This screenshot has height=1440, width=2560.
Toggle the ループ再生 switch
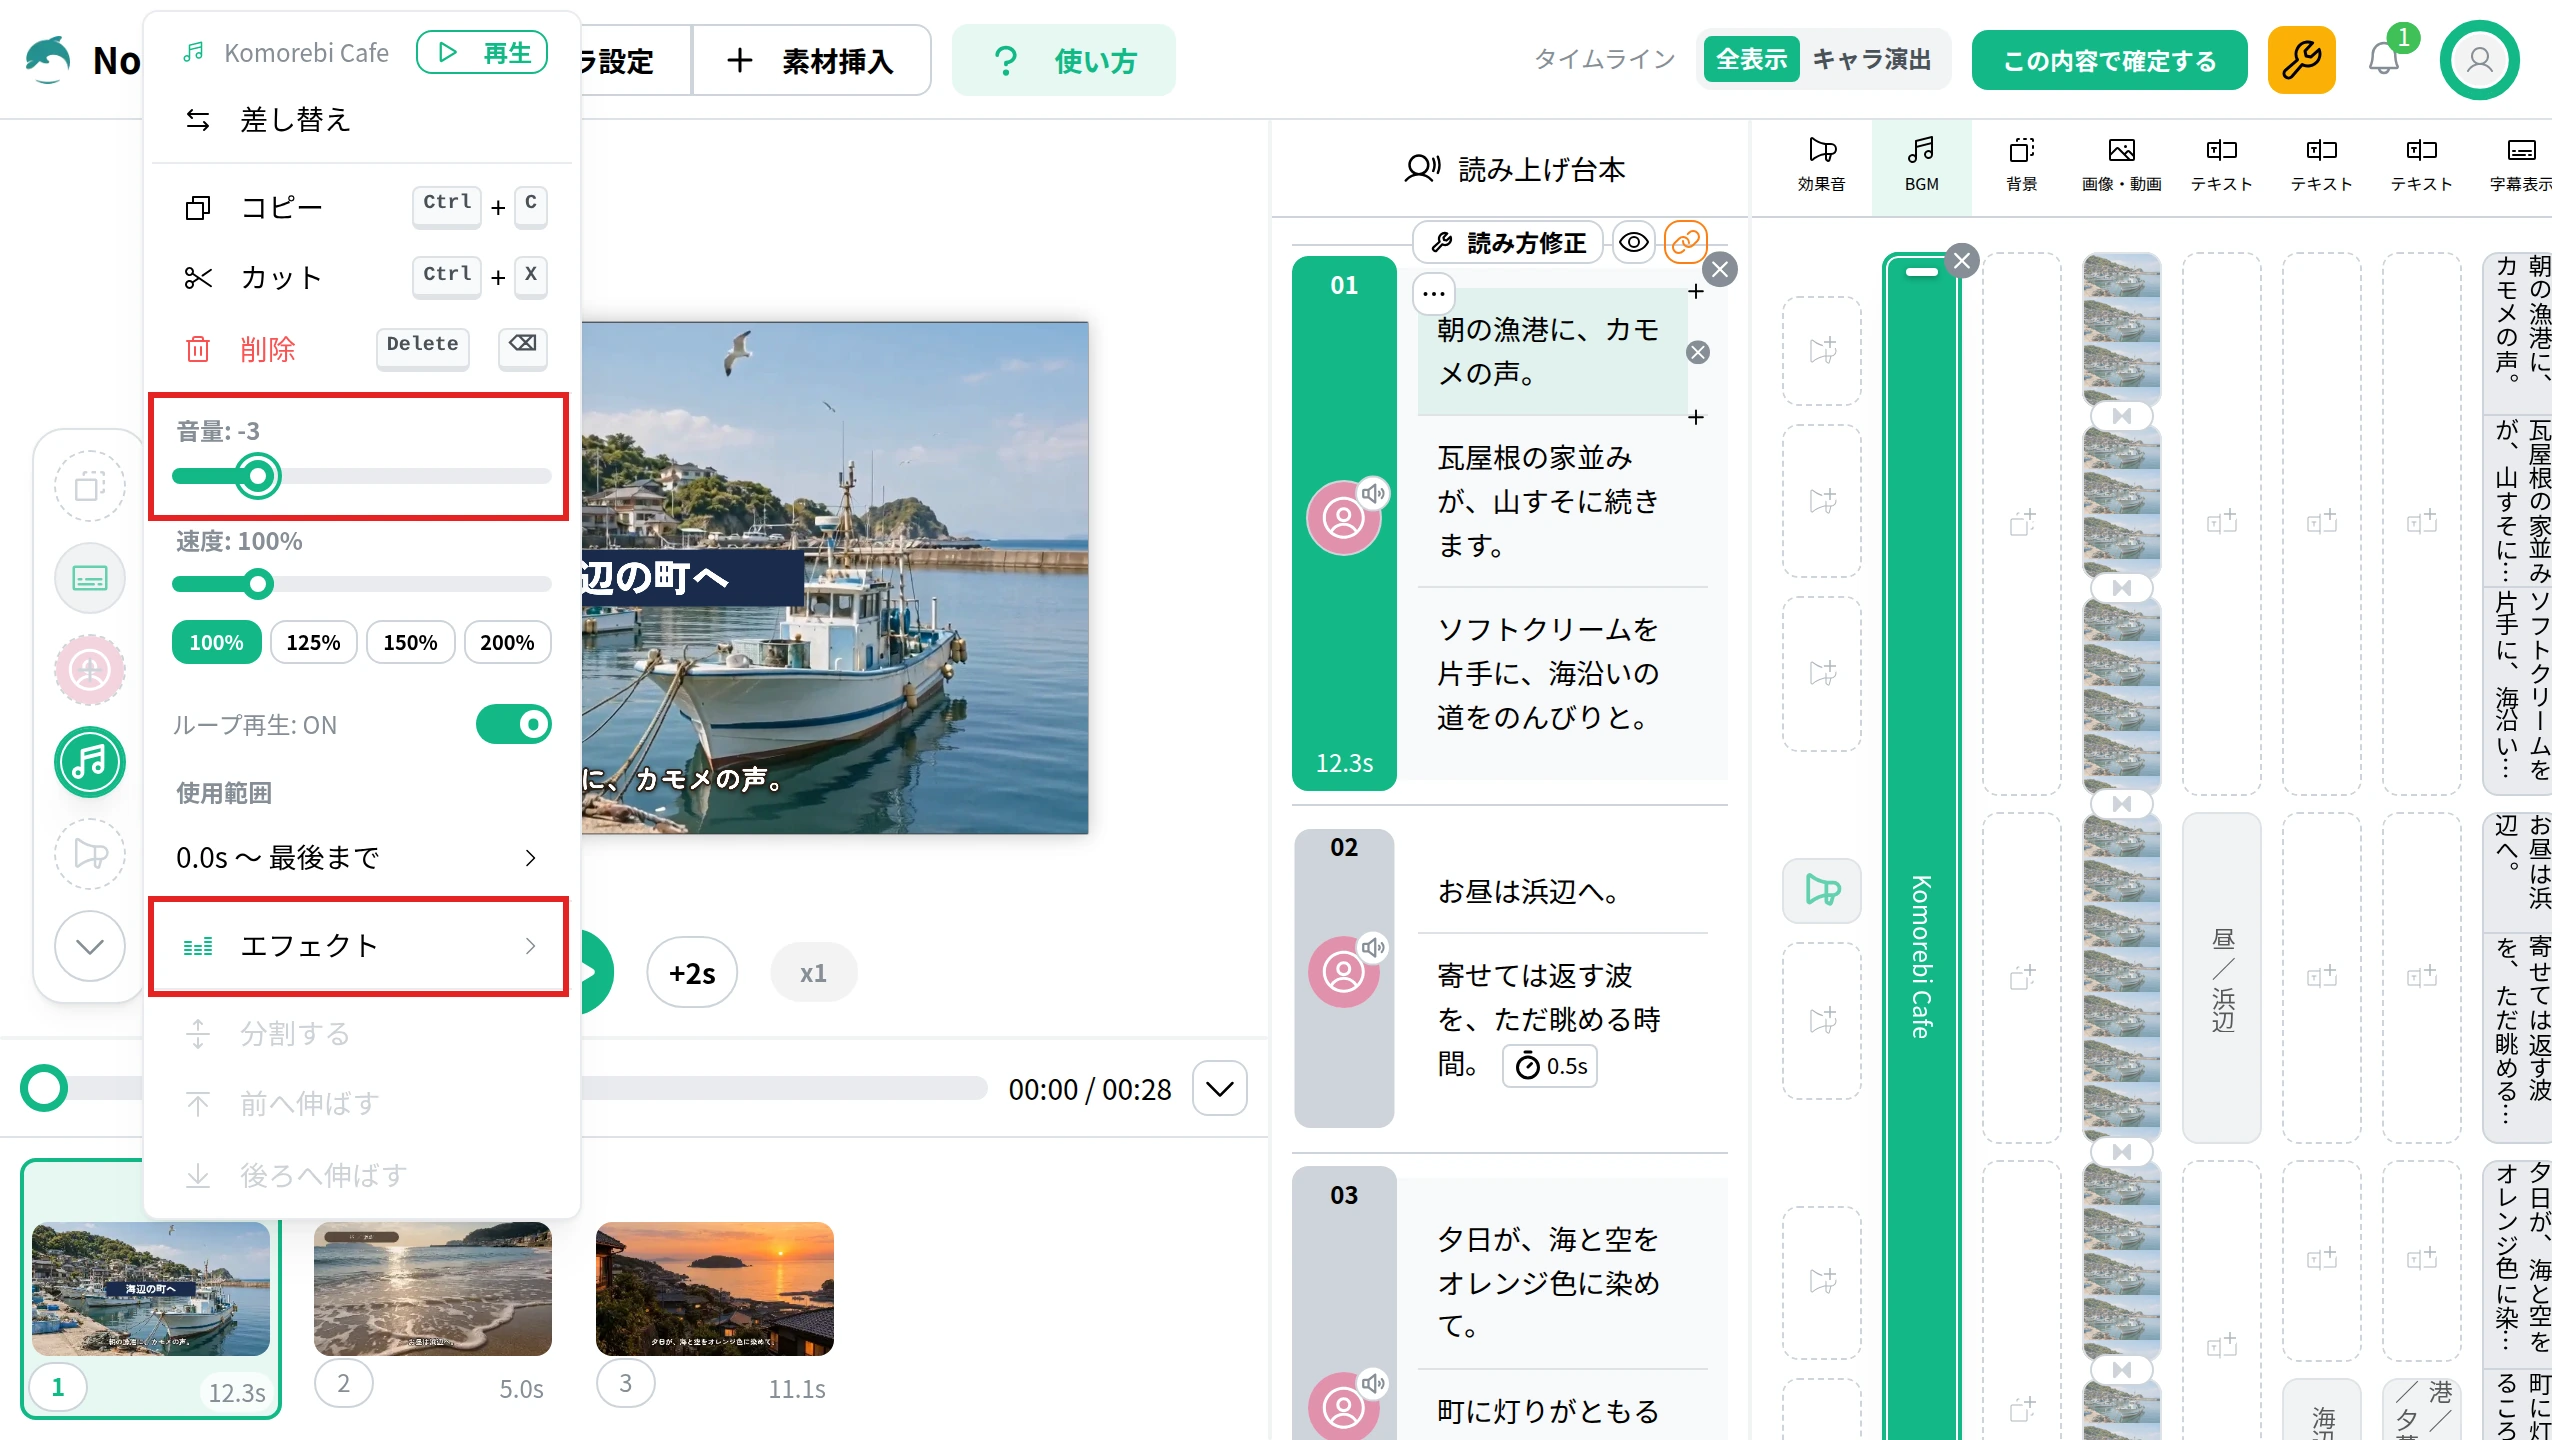click(514, 724)
